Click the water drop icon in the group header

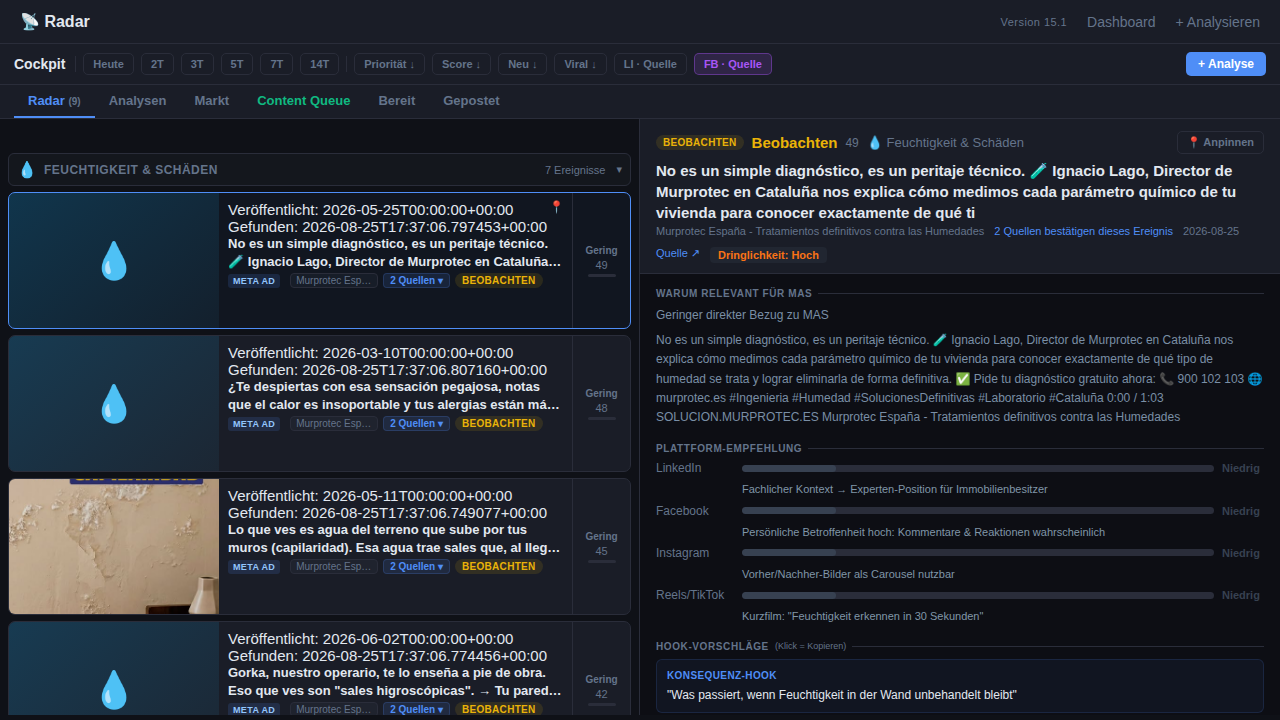pyautogui.click(x=27, y=170)
